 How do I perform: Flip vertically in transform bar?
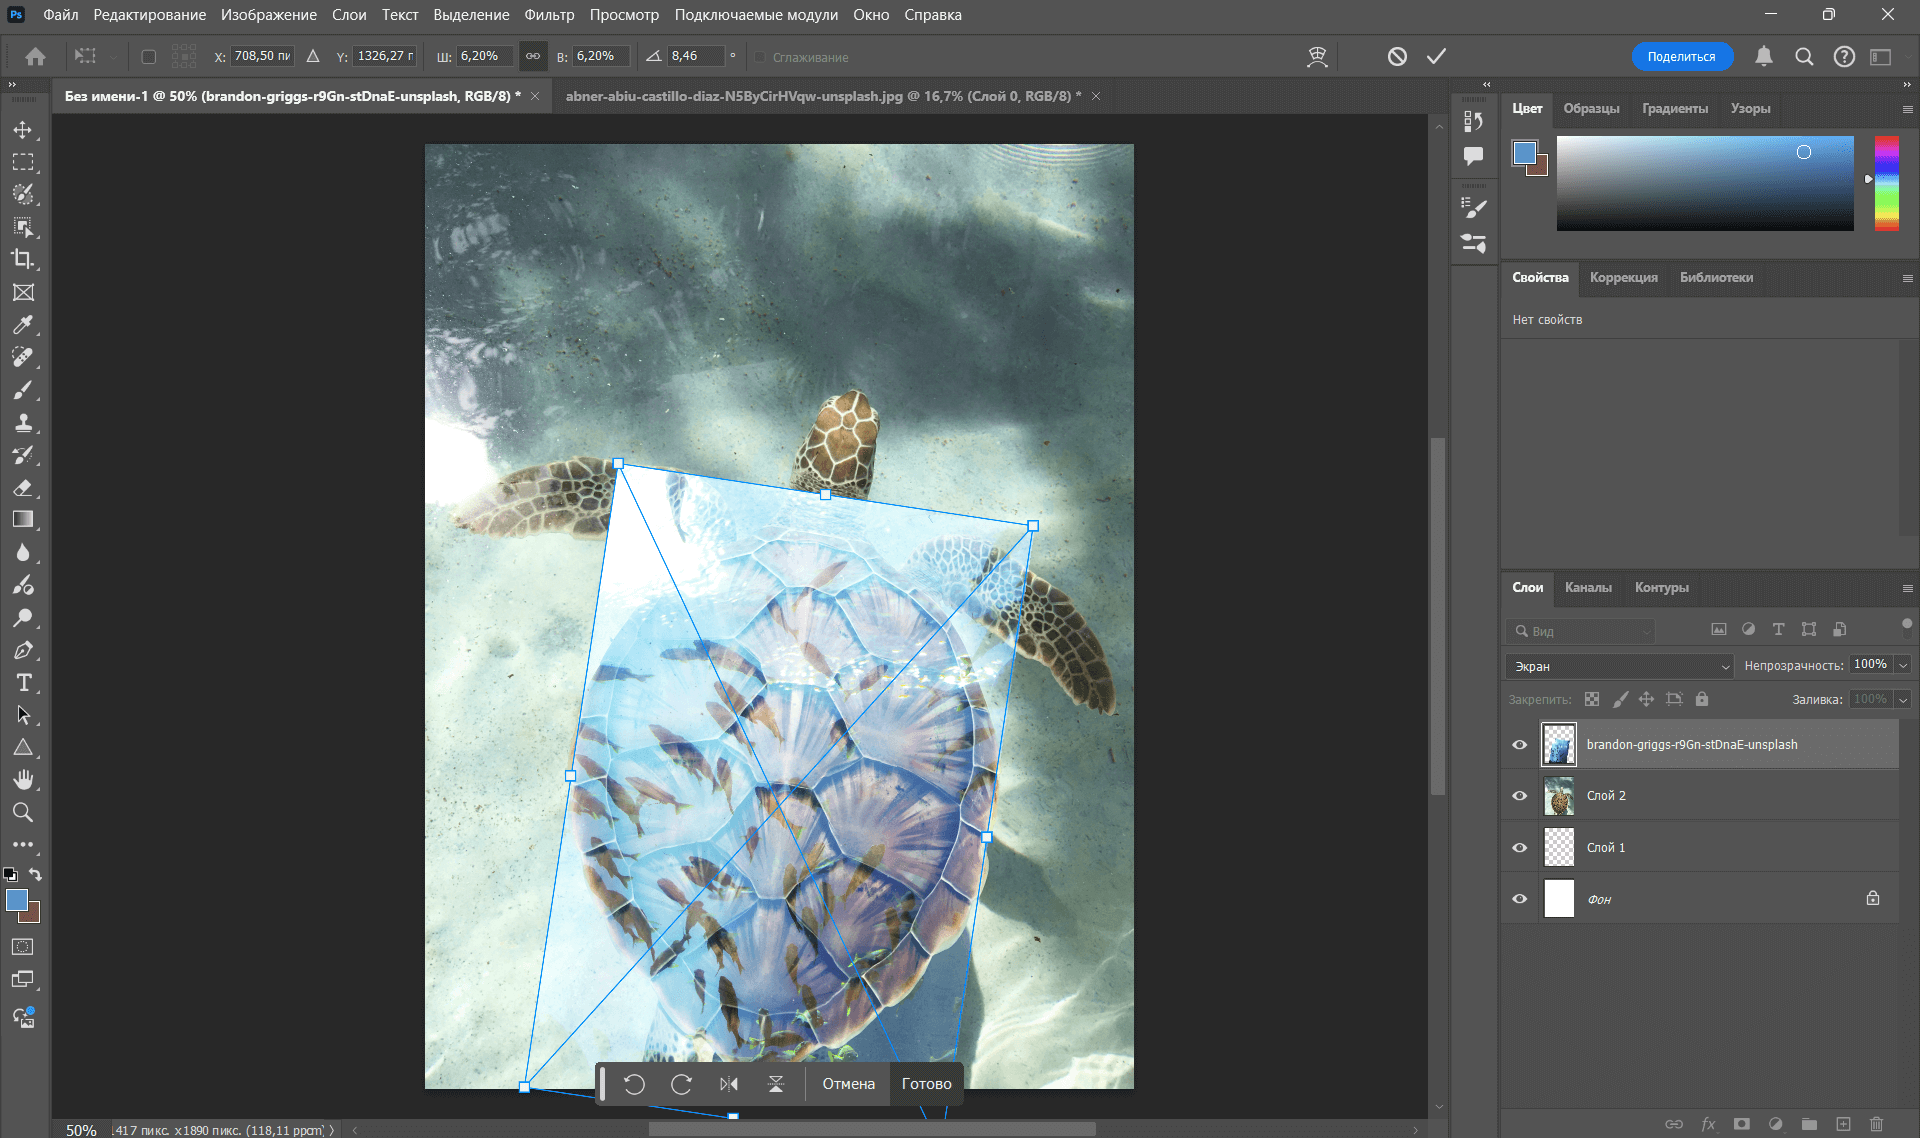(x=776, y=1084)
